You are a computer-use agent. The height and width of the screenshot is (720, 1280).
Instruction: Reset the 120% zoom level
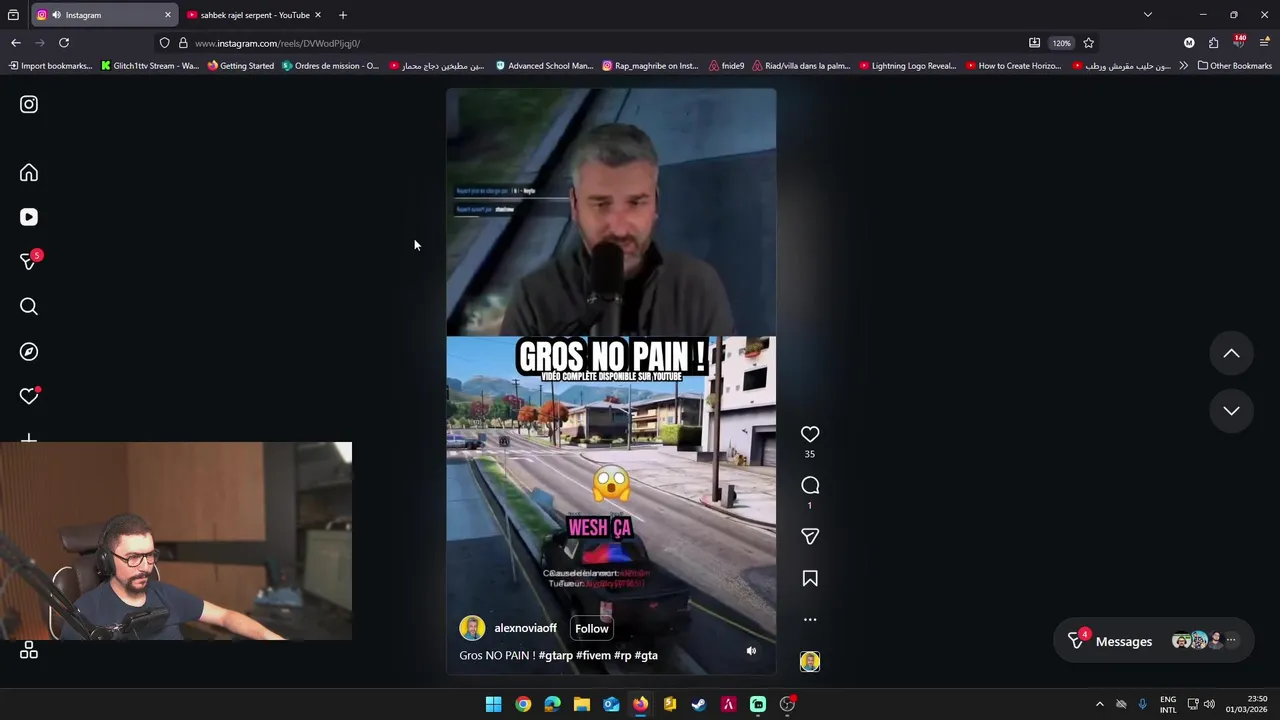(x=1061, y=43)
